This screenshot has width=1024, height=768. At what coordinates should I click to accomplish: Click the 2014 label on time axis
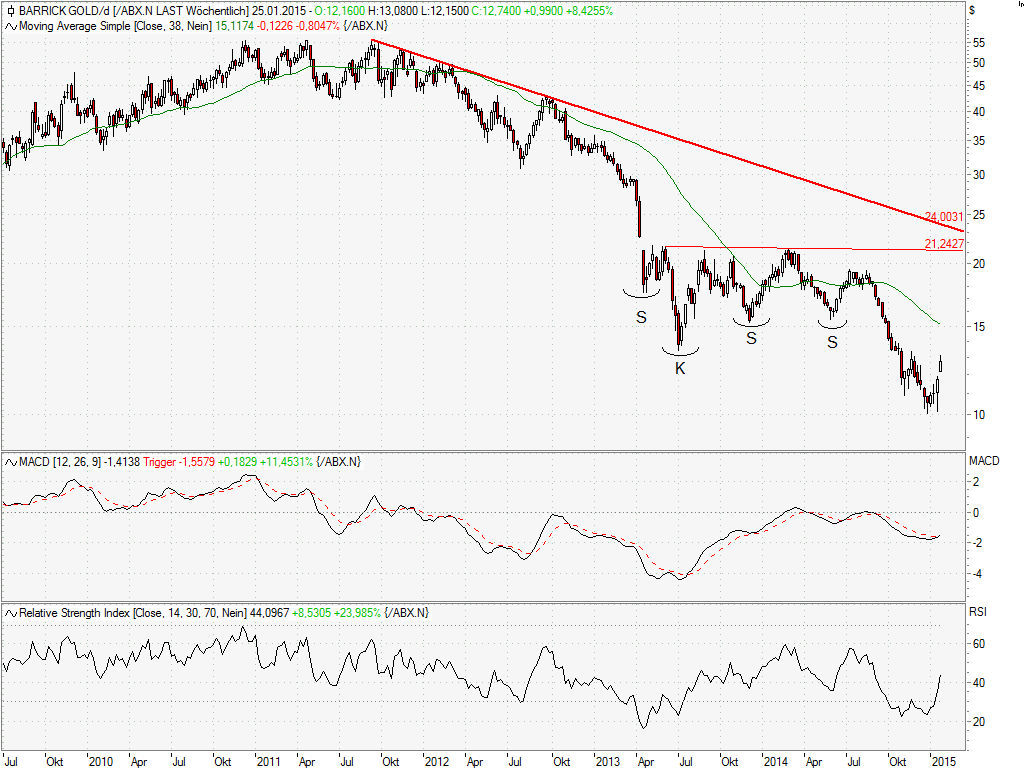click(776, 761)
